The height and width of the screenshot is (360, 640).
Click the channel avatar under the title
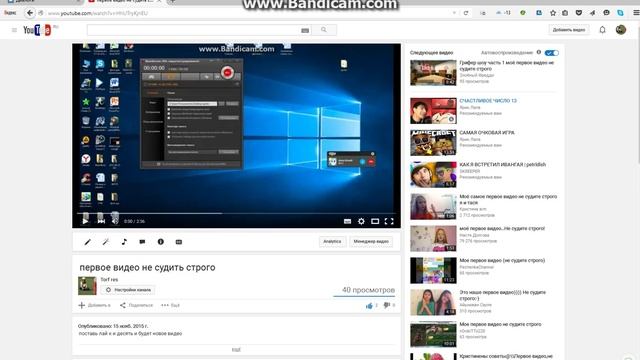pos(87,286)
